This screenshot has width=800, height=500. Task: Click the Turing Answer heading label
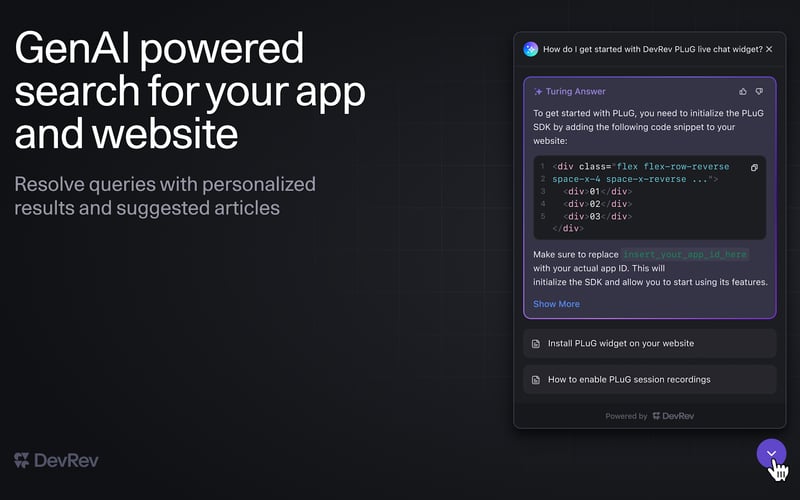pyautogui.click(x=576, y=91)
